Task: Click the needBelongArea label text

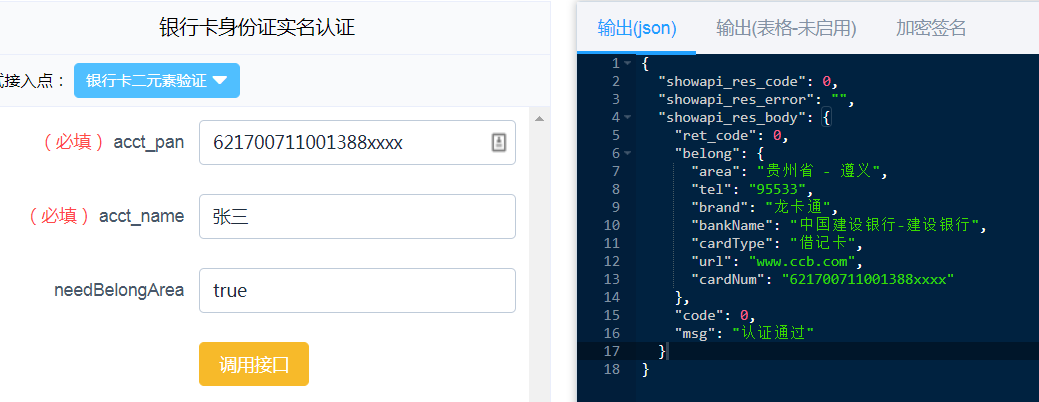Action: tap(119, 290)
